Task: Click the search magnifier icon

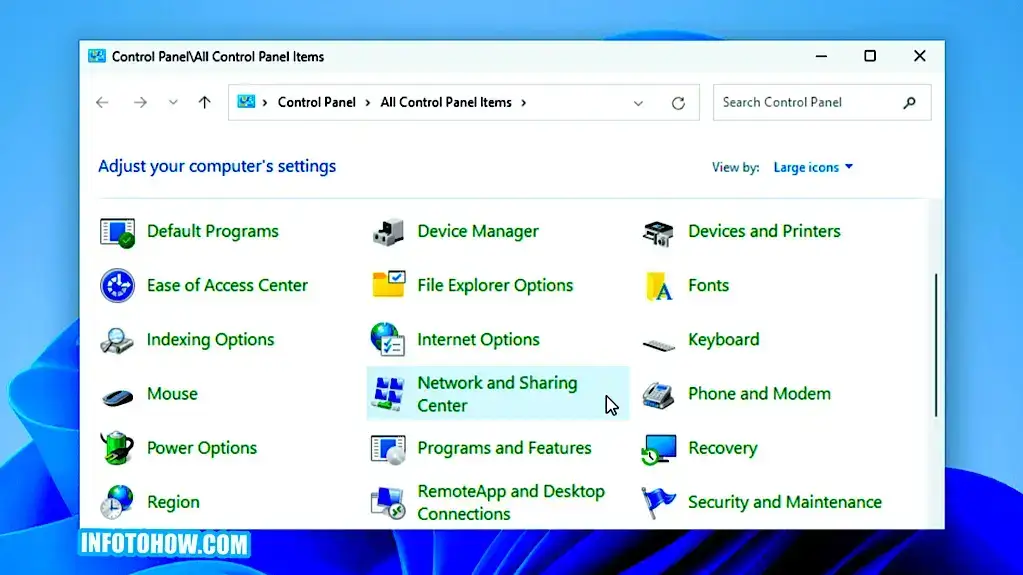Action: [909, 102]
